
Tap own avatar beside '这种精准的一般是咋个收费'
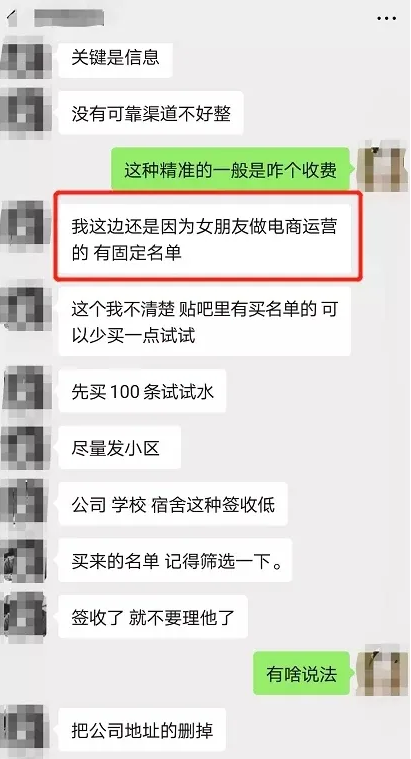point(382,166)
